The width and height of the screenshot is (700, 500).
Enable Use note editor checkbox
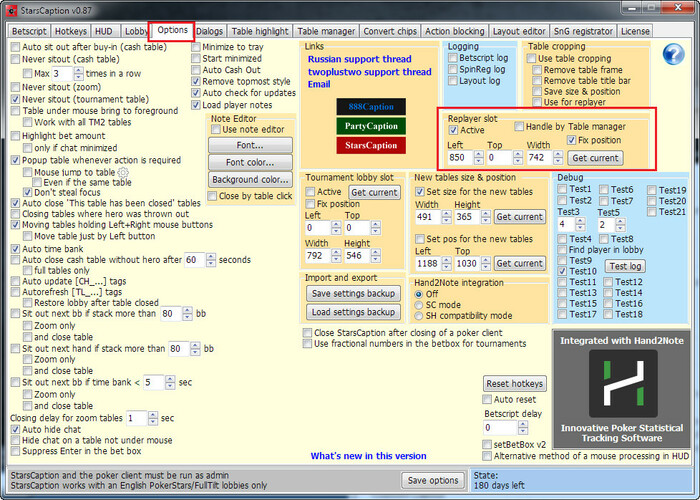[216, 129]
